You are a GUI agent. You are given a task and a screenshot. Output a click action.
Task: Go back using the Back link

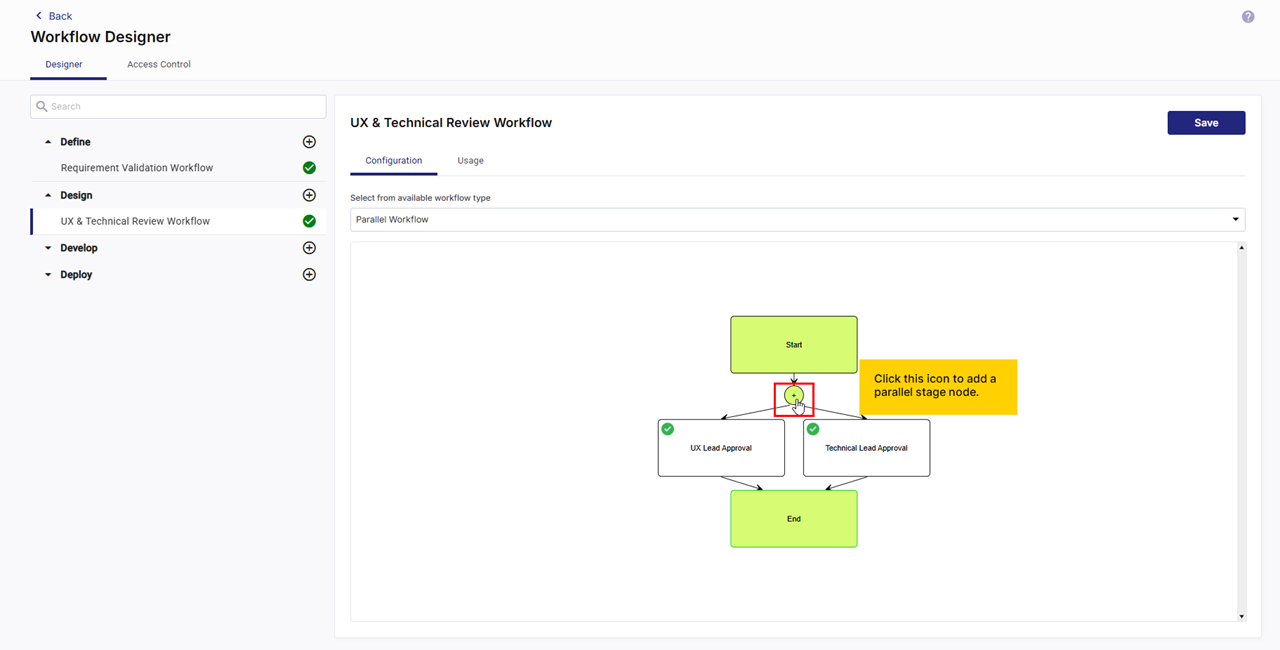coord(54,16)
